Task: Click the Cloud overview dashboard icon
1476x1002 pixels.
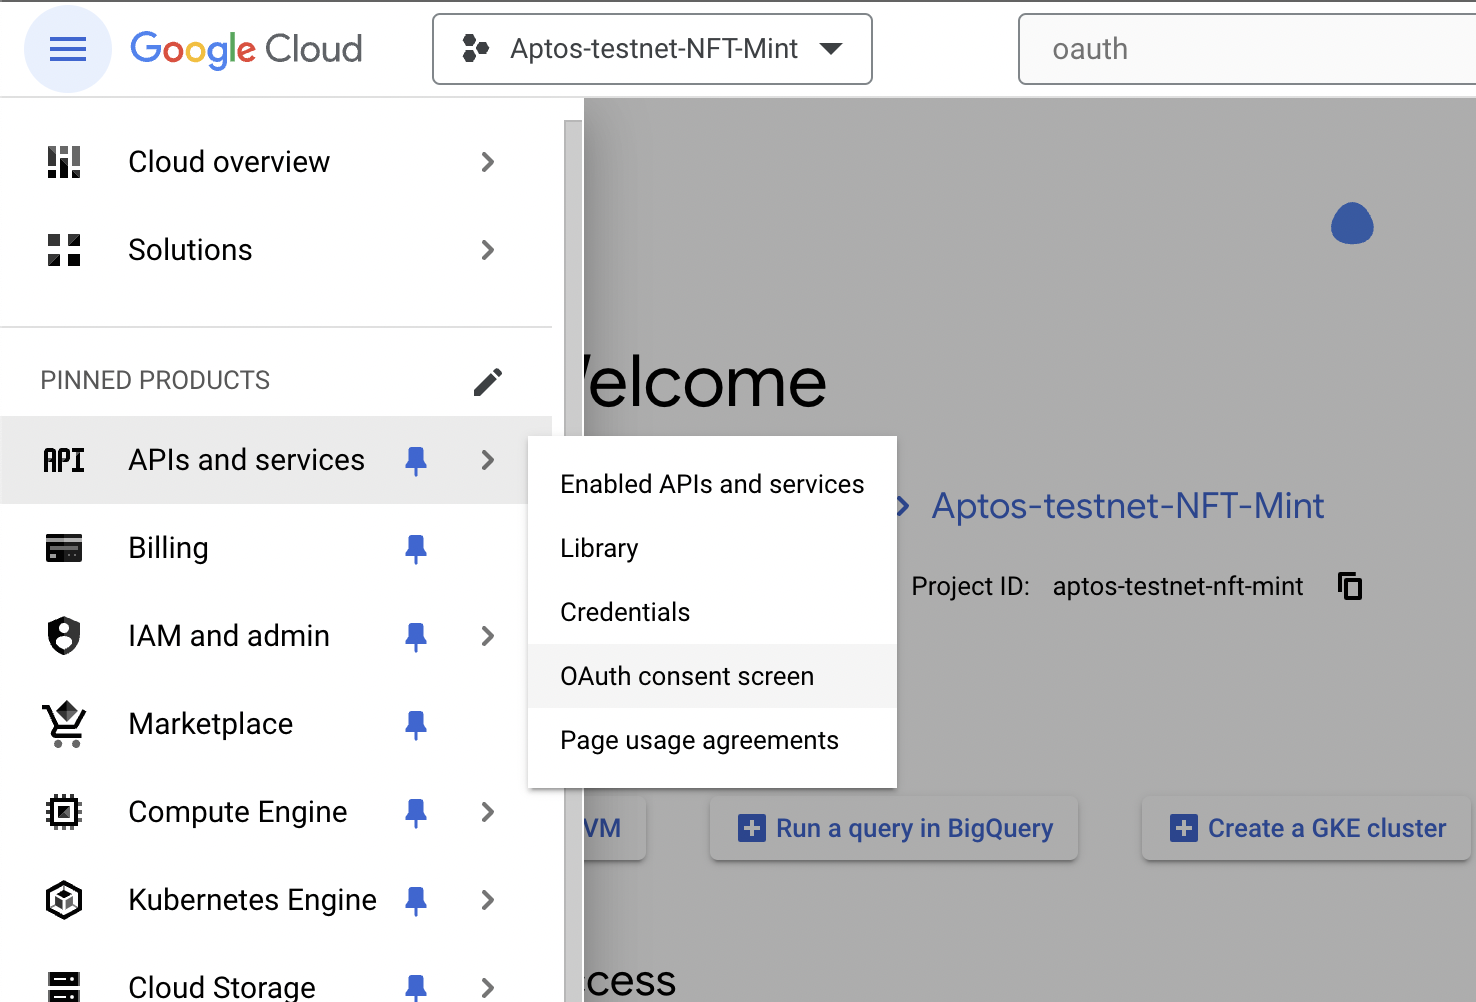Action: (64, 162)
